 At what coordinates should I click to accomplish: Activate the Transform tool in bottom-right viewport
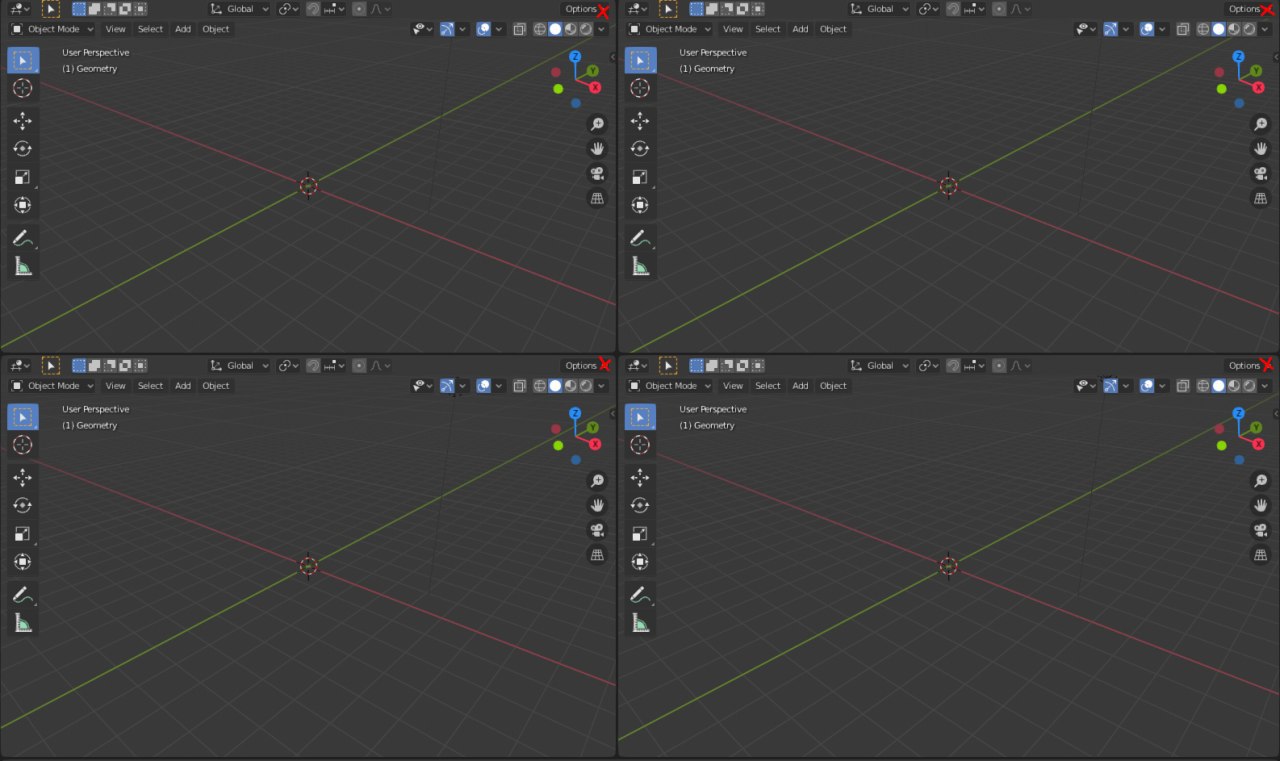click(x=640, y=562)
